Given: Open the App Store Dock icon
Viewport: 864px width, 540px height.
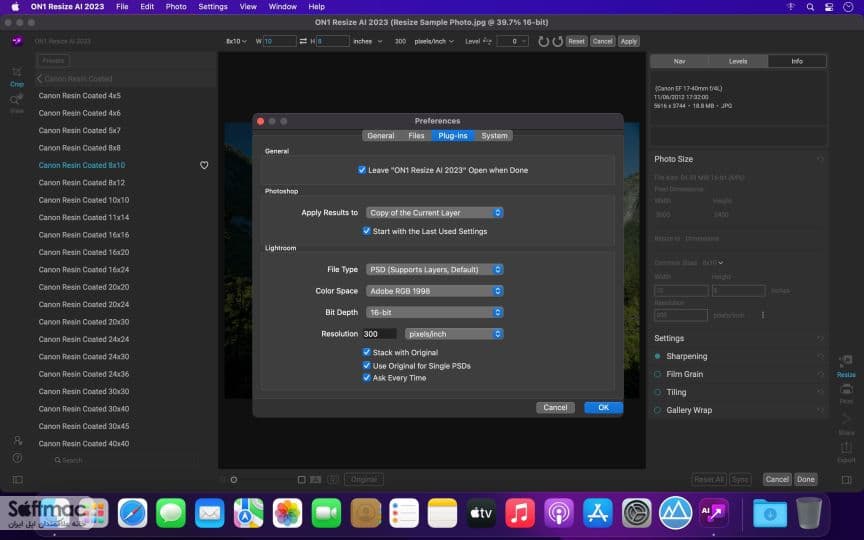Looking at the screenshot, I should [598, 513].
